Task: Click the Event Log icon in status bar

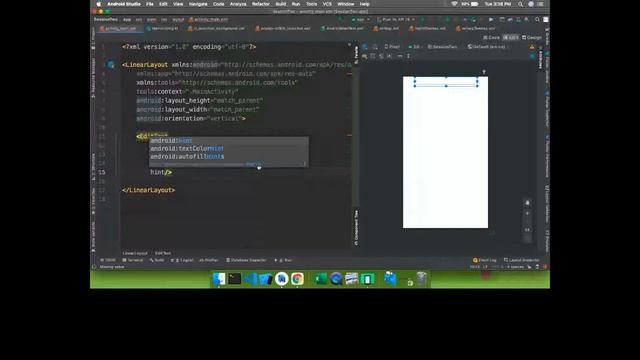Action: [x=484, y=260]
